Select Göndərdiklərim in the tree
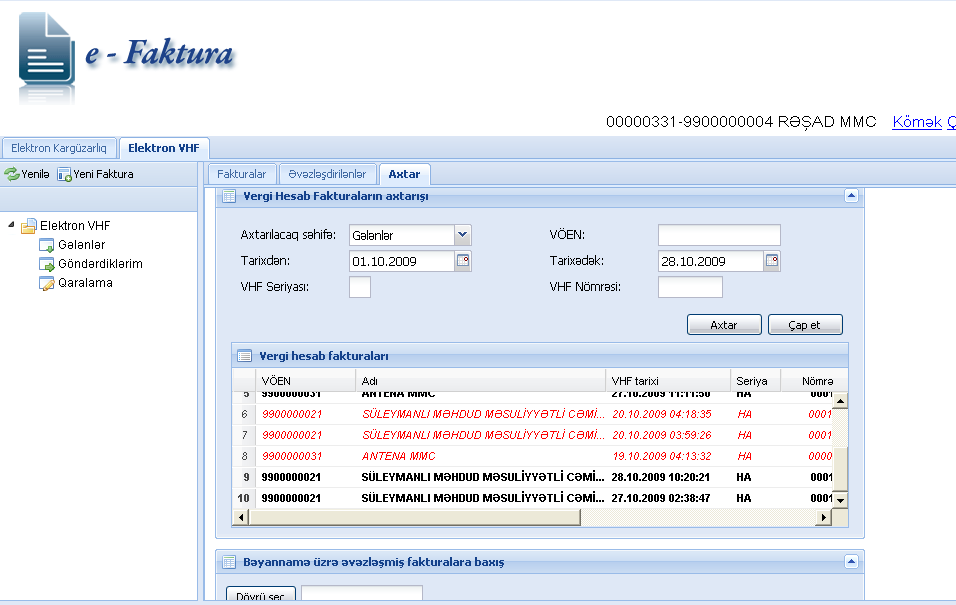 (x=101, y=264)
